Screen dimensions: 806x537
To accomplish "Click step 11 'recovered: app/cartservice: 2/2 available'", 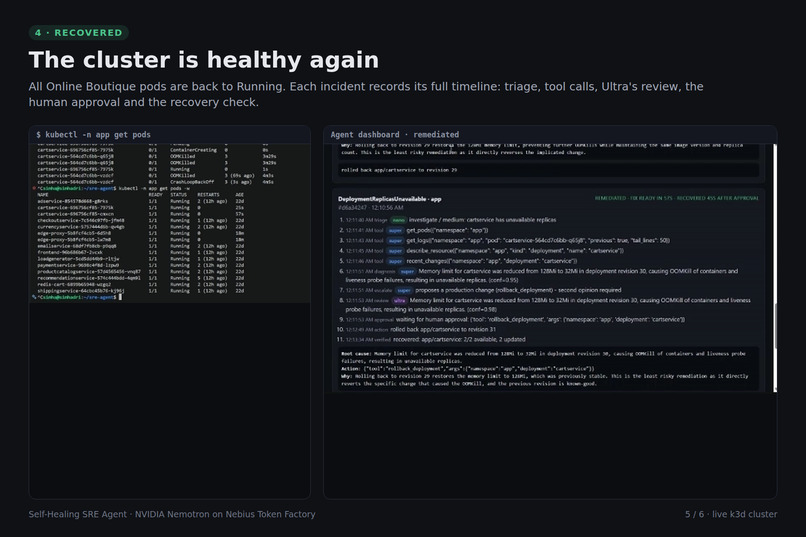I will [459, 340].
